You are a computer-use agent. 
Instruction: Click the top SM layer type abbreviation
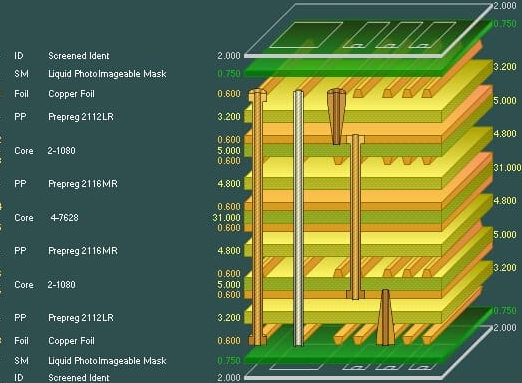tap(21, 74)
